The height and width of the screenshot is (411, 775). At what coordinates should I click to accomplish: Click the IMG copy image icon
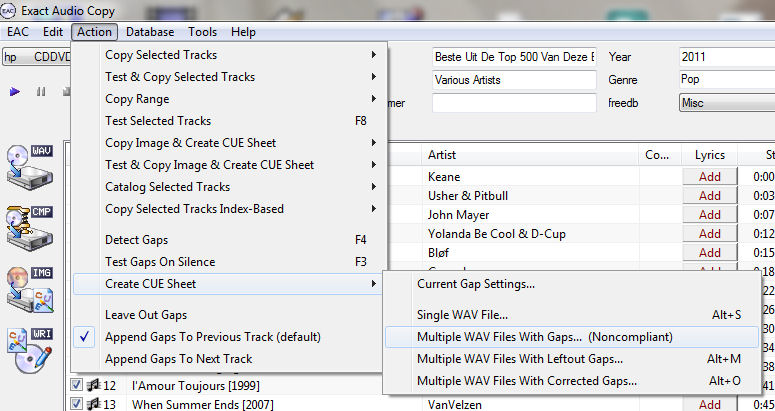click(x=30, y=289)
